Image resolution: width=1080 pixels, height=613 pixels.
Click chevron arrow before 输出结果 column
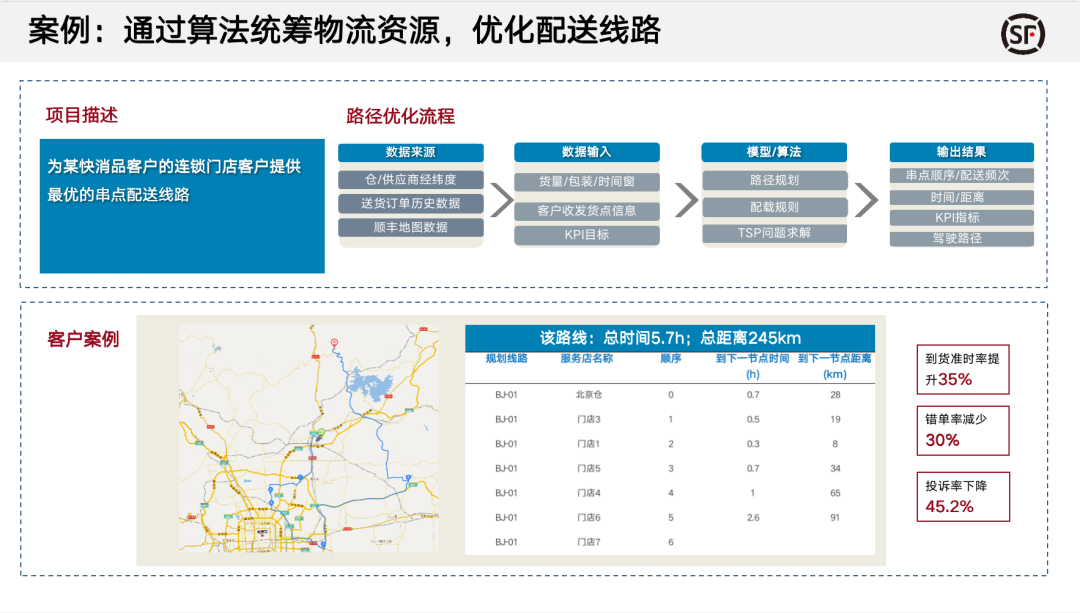[x=866, y=200]
